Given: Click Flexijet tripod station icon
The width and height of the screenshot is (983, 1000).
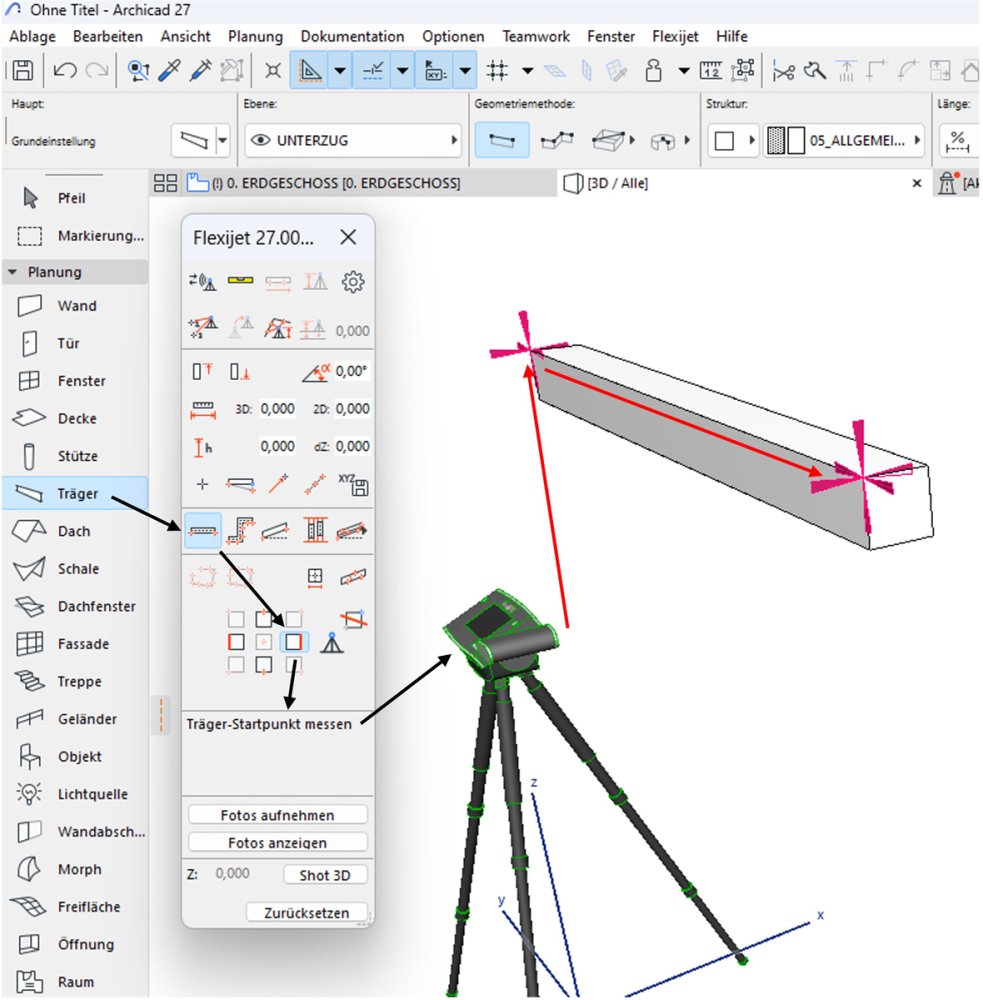Looking at the screenshot, I should click(332, 643).
